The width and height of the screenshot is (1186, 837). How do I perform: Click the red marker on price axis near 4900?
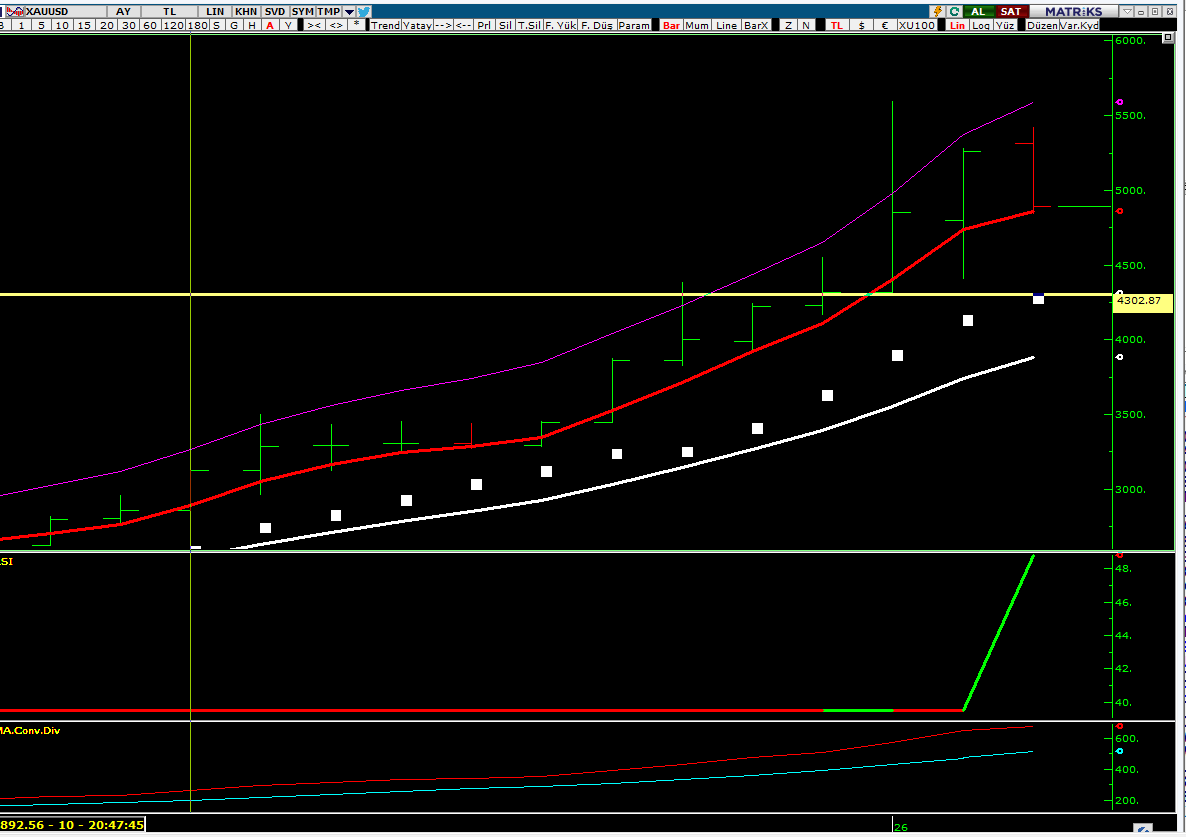point(1120,211)
